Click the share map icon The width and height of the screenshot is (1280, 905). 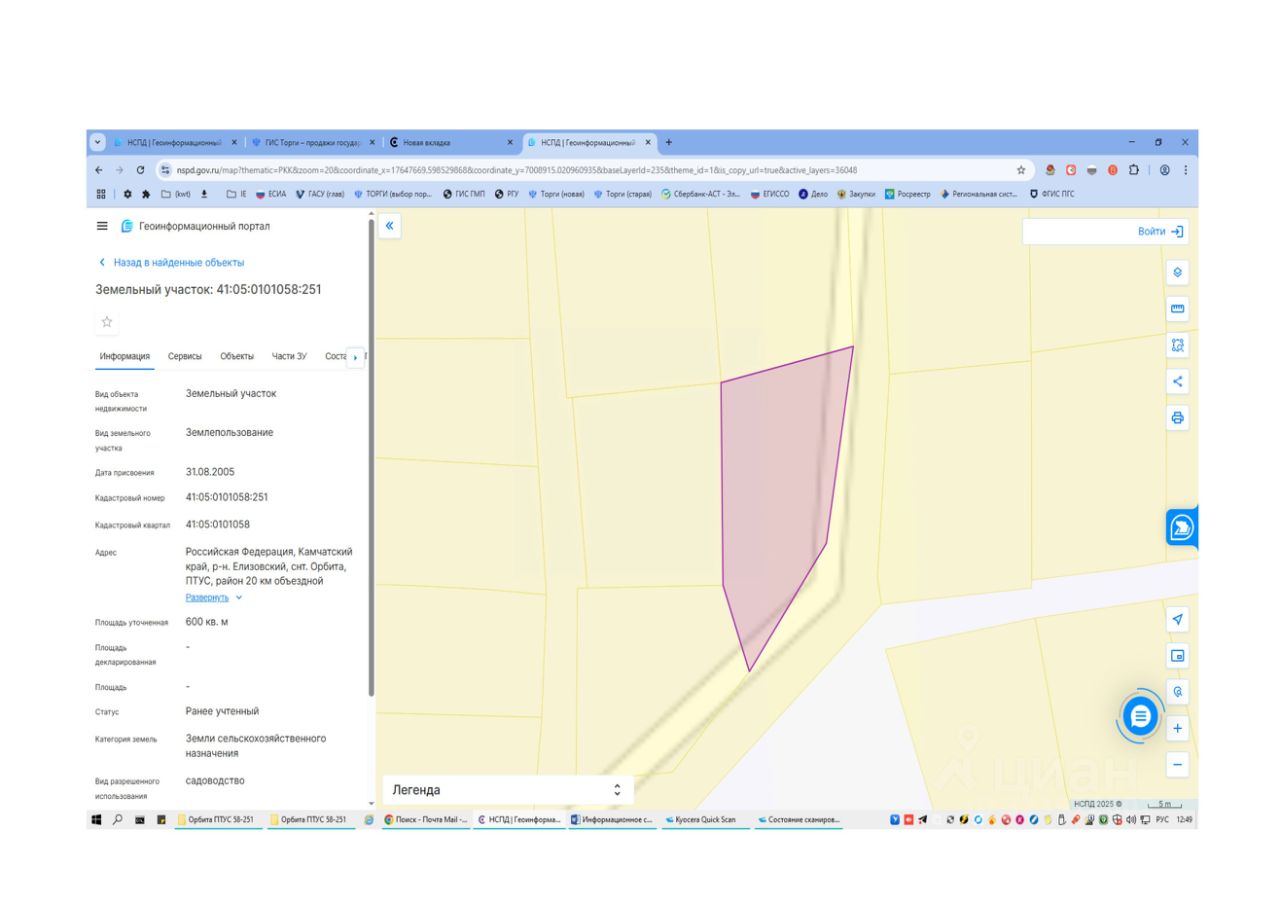tap(1177, 381)
